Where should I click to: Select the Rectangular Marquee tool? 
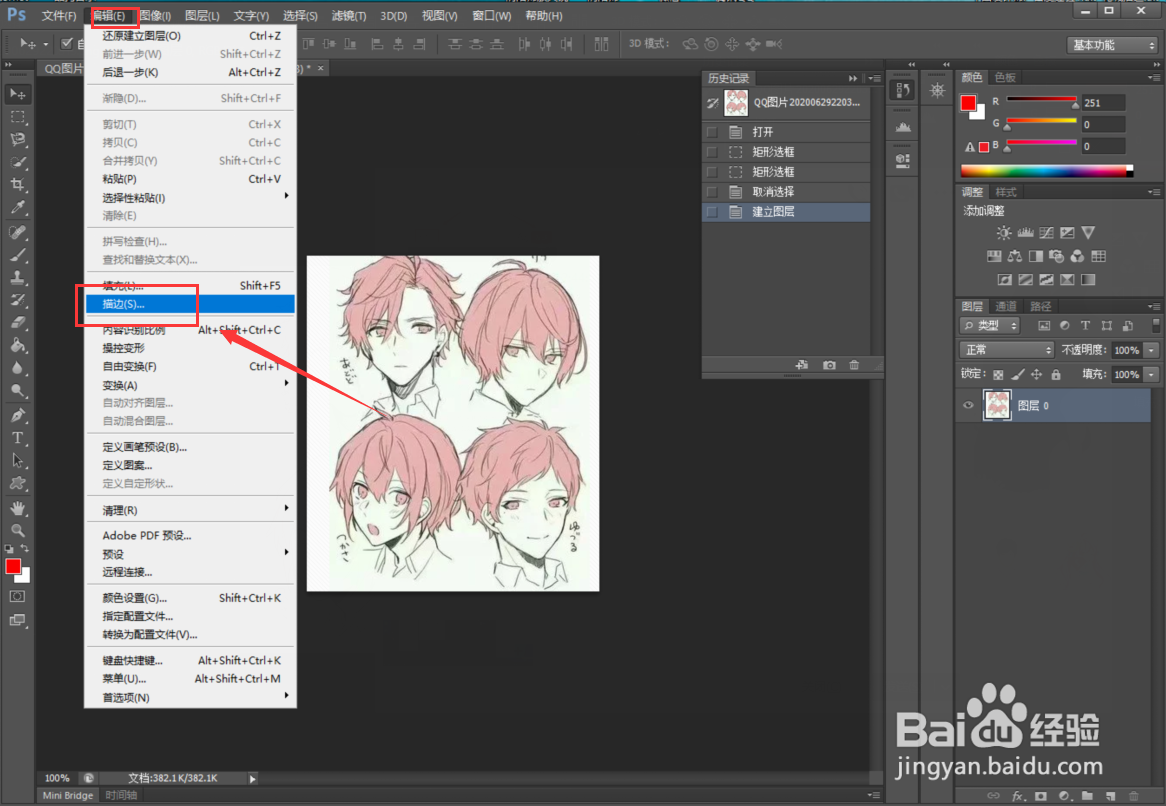tap(17, 117)
